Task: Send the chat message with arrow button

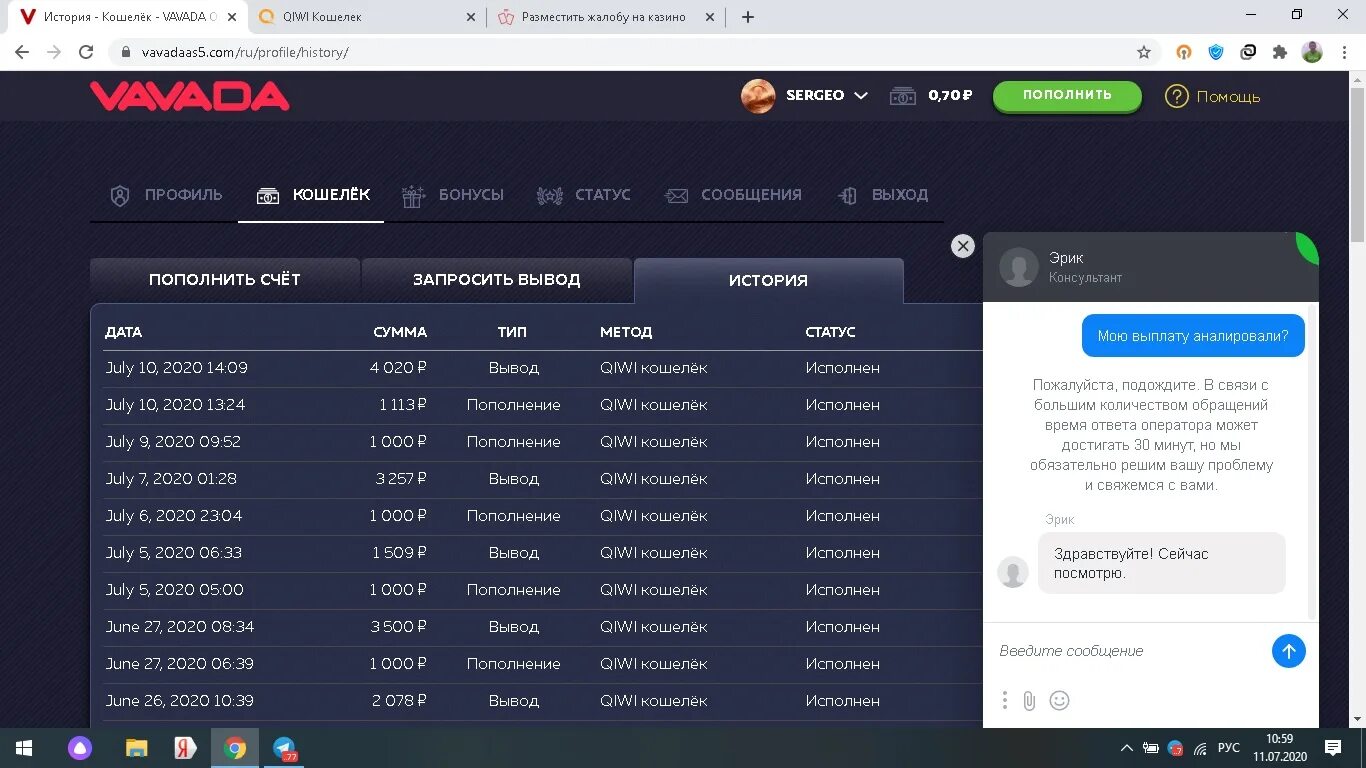Action: point(1289,651)
